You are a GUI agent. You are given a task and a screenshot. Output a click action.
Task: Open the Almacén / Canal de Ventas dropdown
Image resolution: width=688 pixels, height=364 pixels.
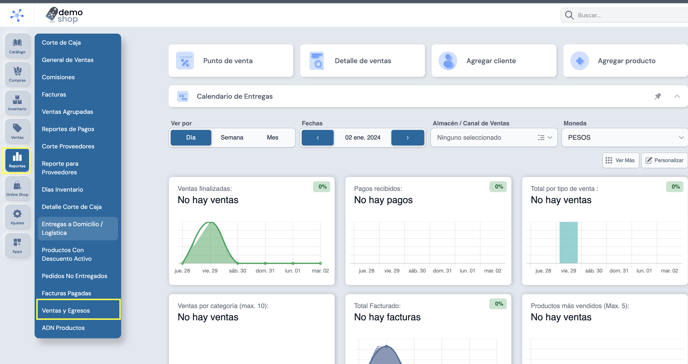coord(494,138)
